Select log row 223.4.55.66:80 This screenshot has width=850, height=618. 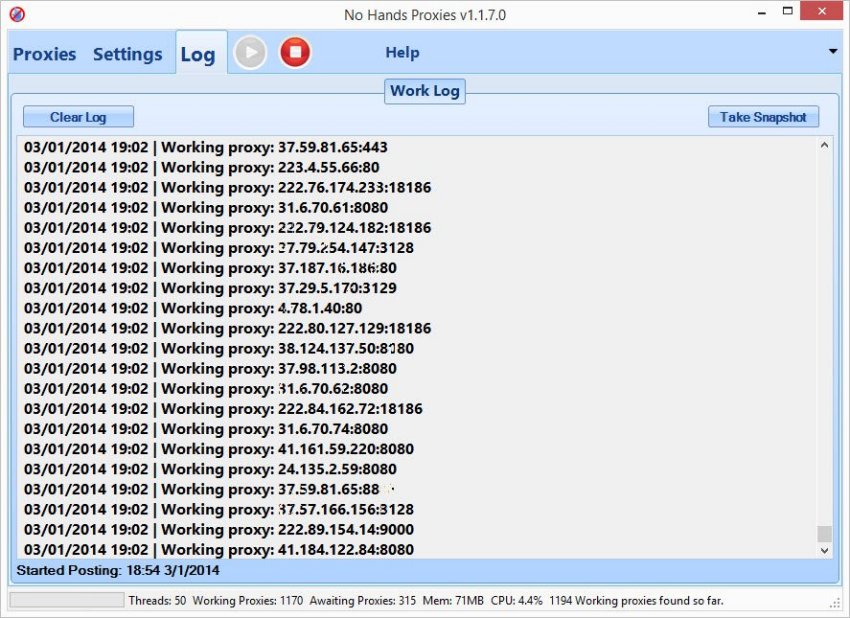202,168
